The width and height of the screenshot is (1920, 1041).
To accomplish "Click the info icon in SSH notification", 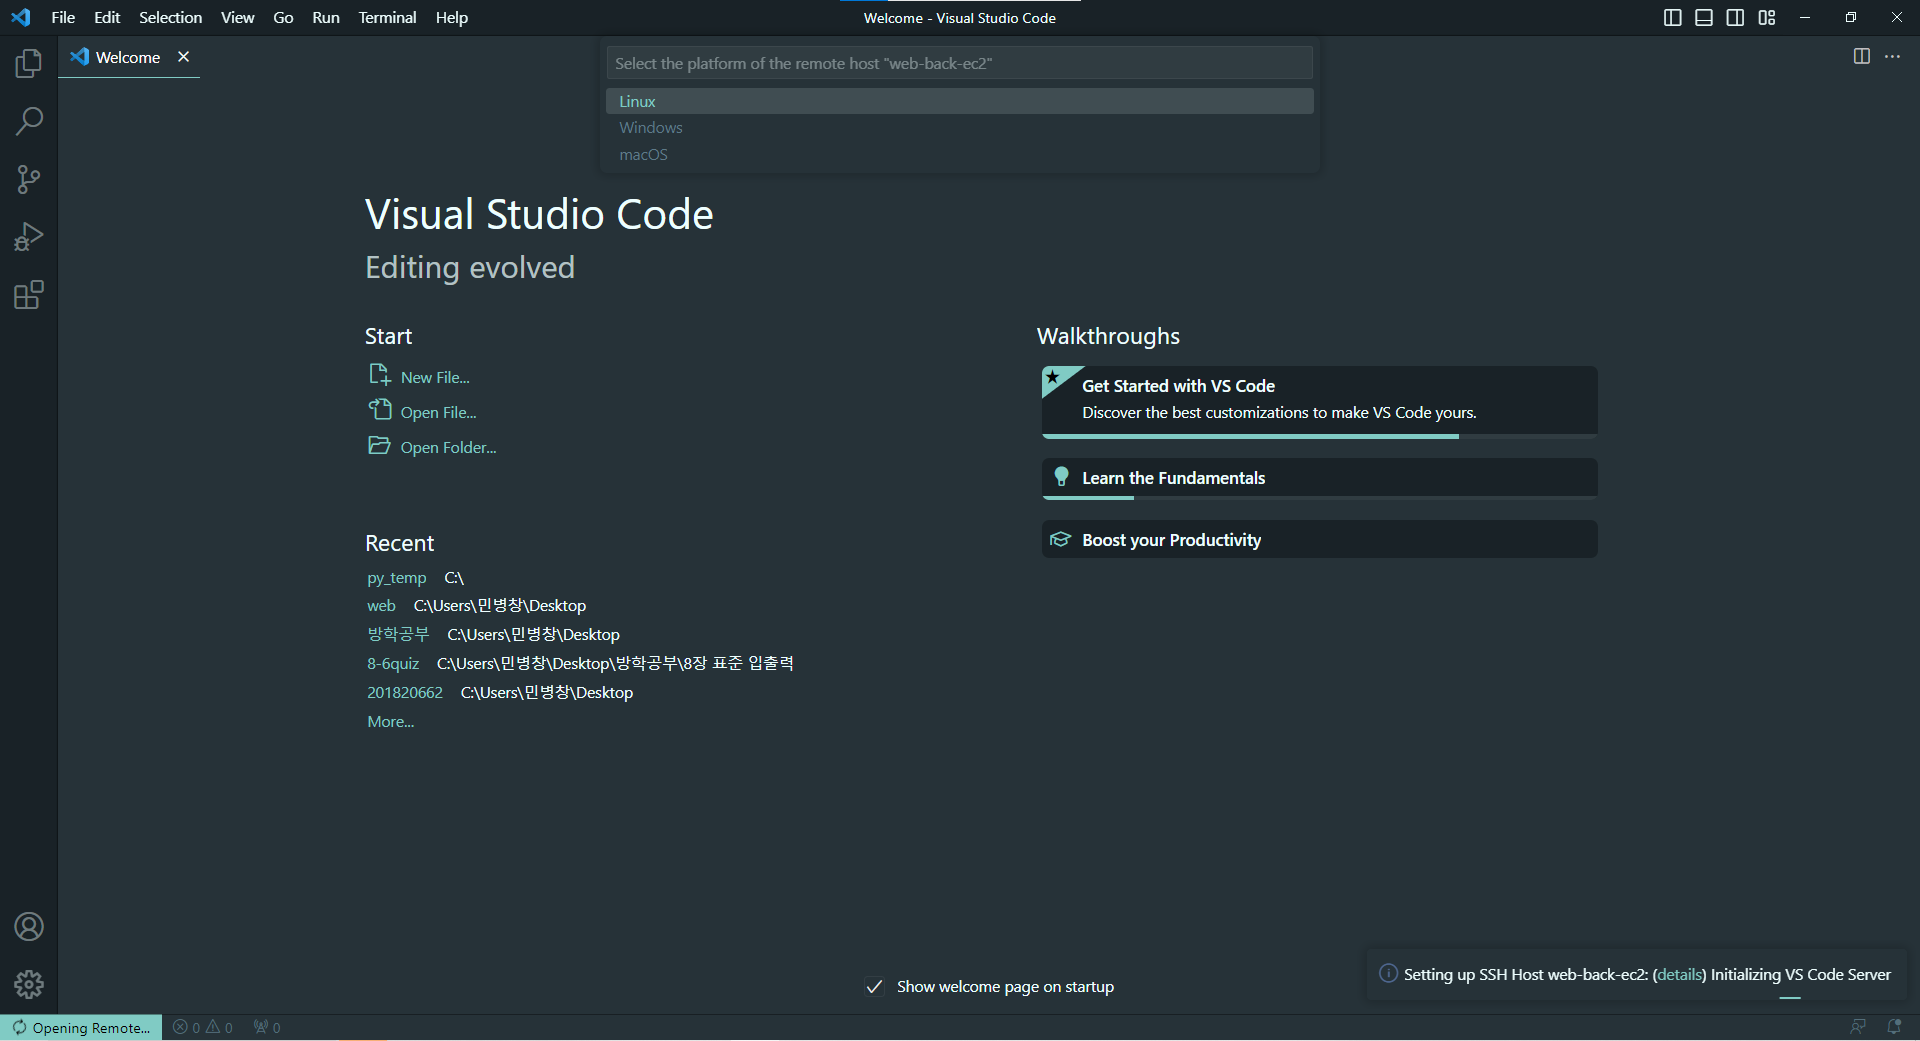I will (x=1388, y=973).
